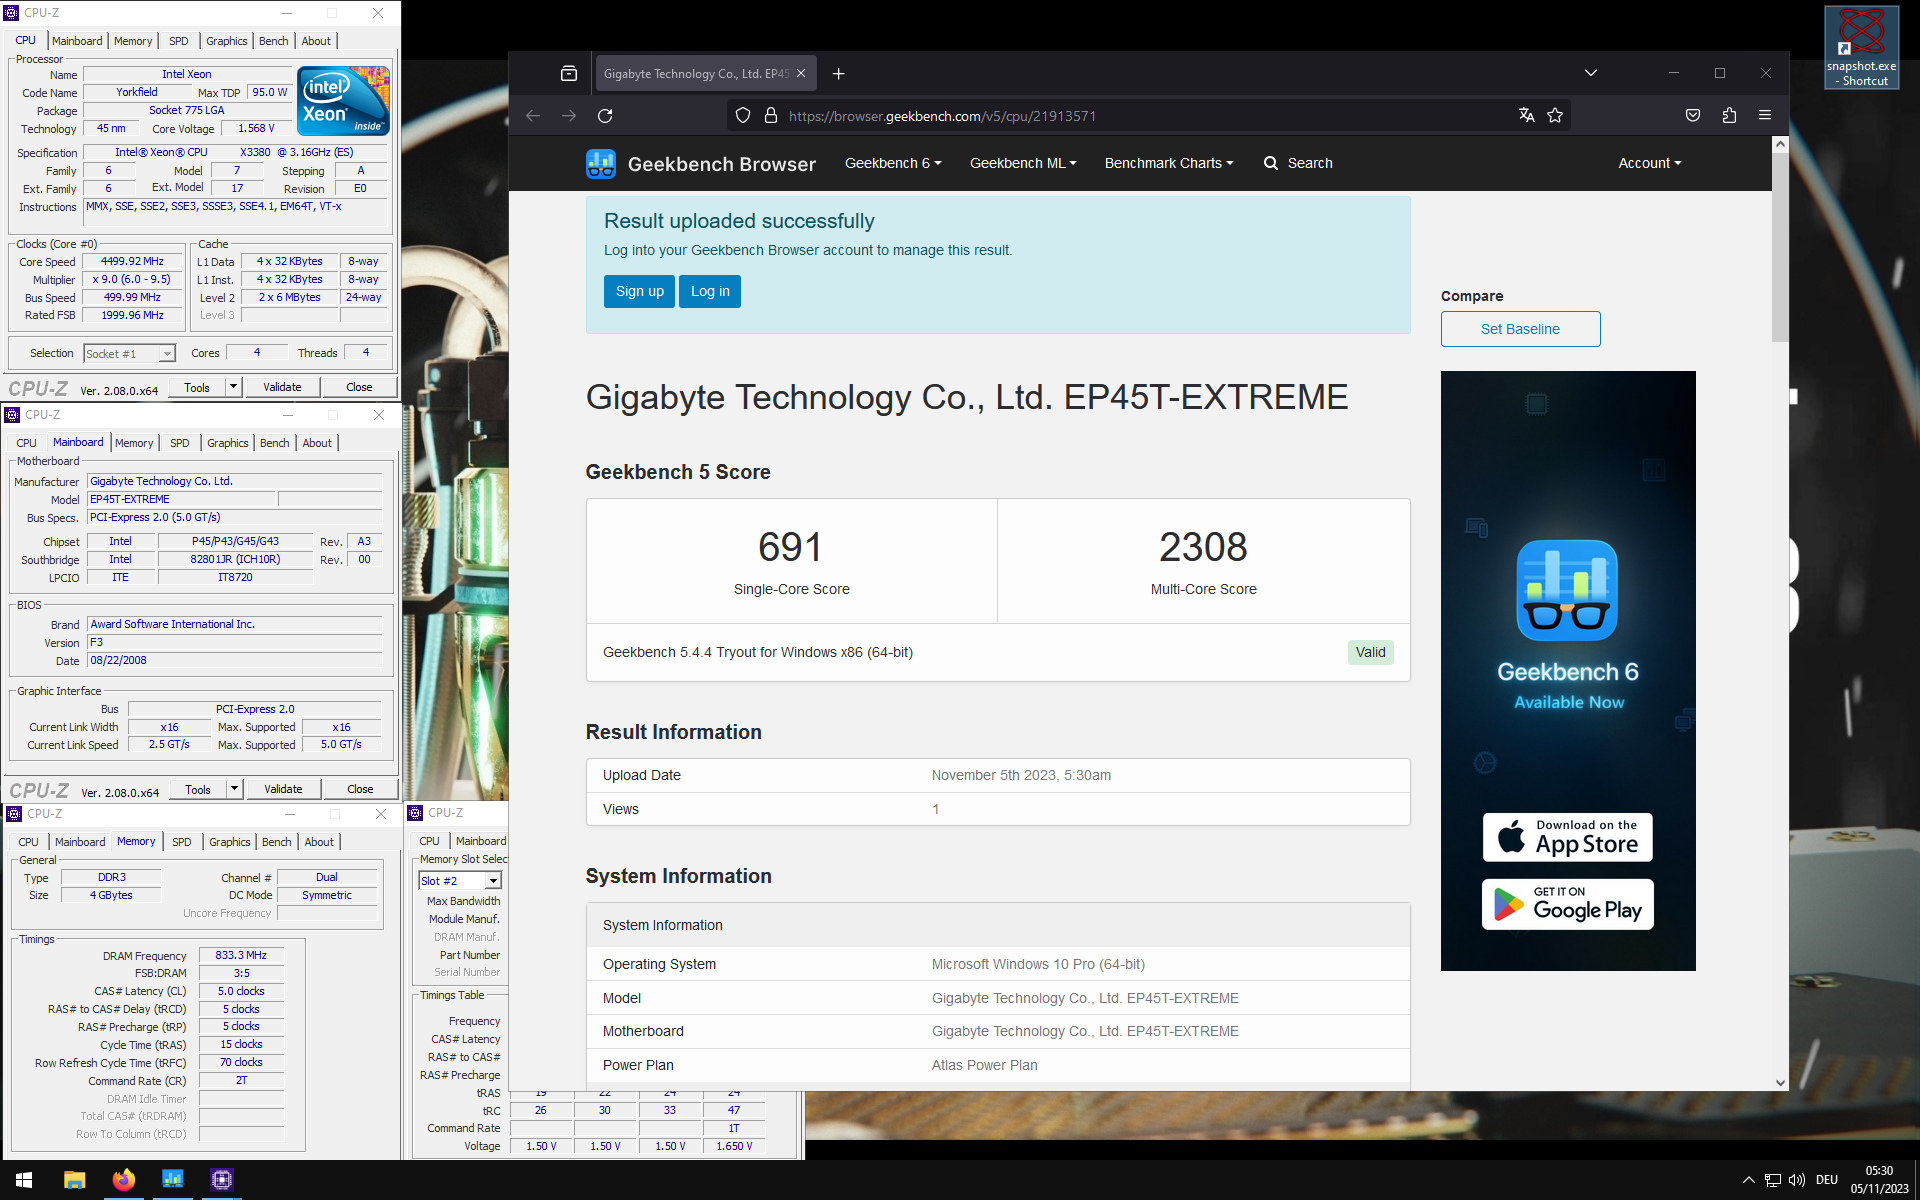Click the Firefox taskbar icon
1920x1200 pixels.
[x=123, y=1180]
